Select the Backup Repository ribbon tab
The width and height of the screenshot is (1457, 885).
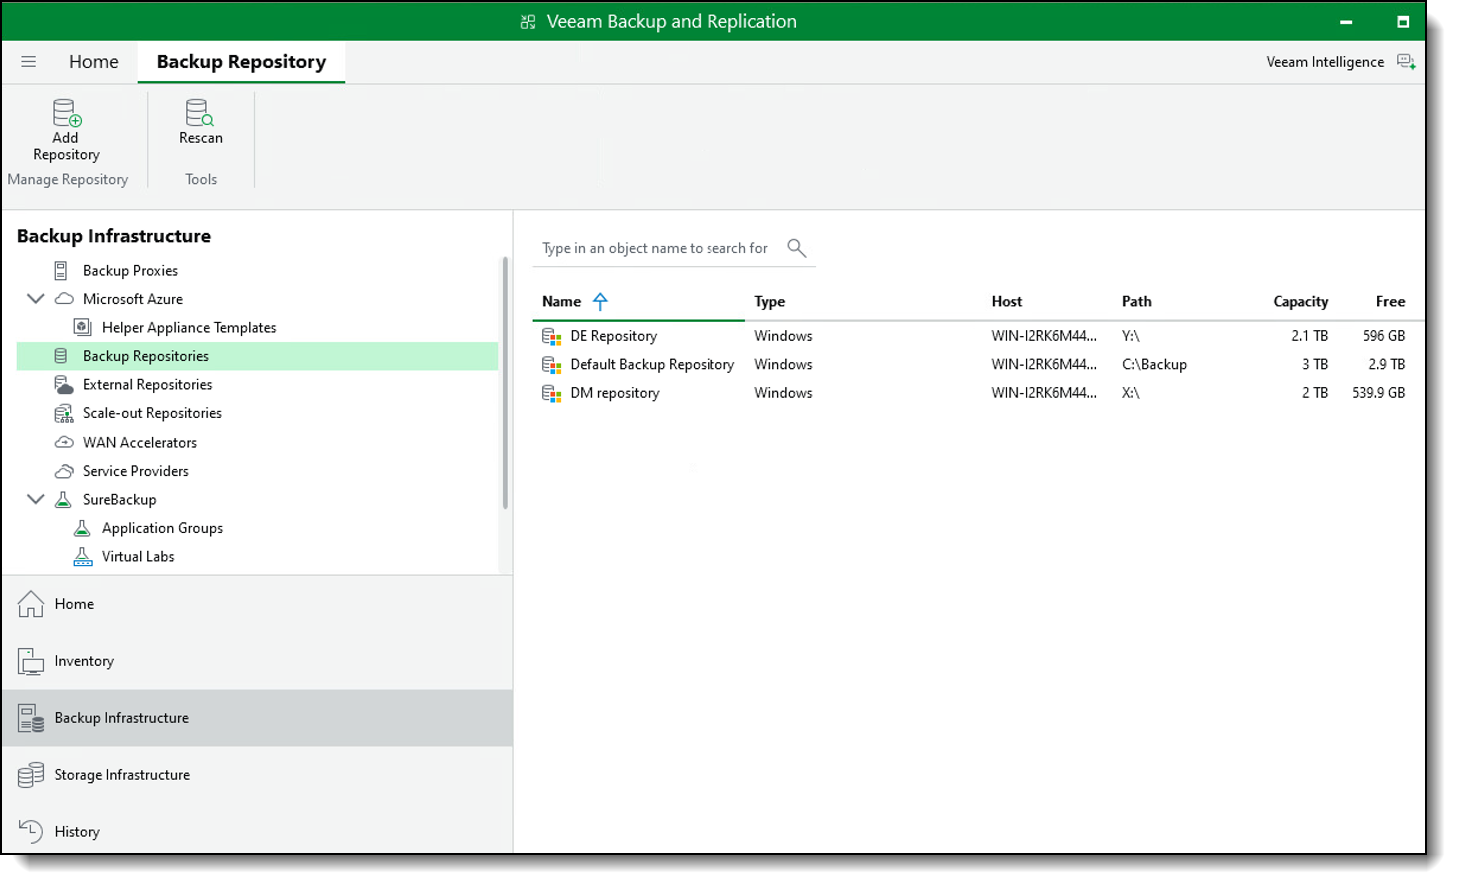click(241, 62)
